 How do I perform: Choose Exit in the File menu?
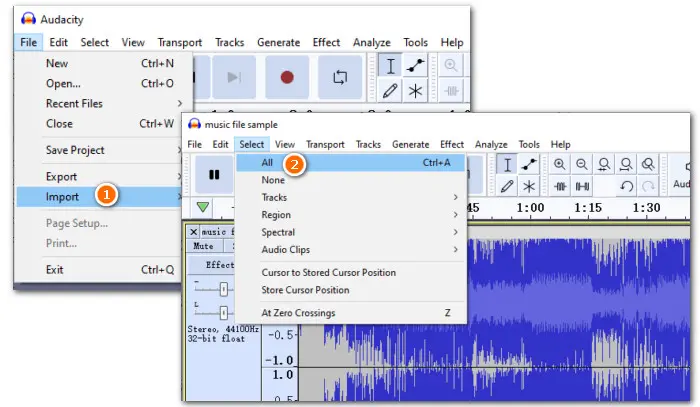tap(100, 270)
